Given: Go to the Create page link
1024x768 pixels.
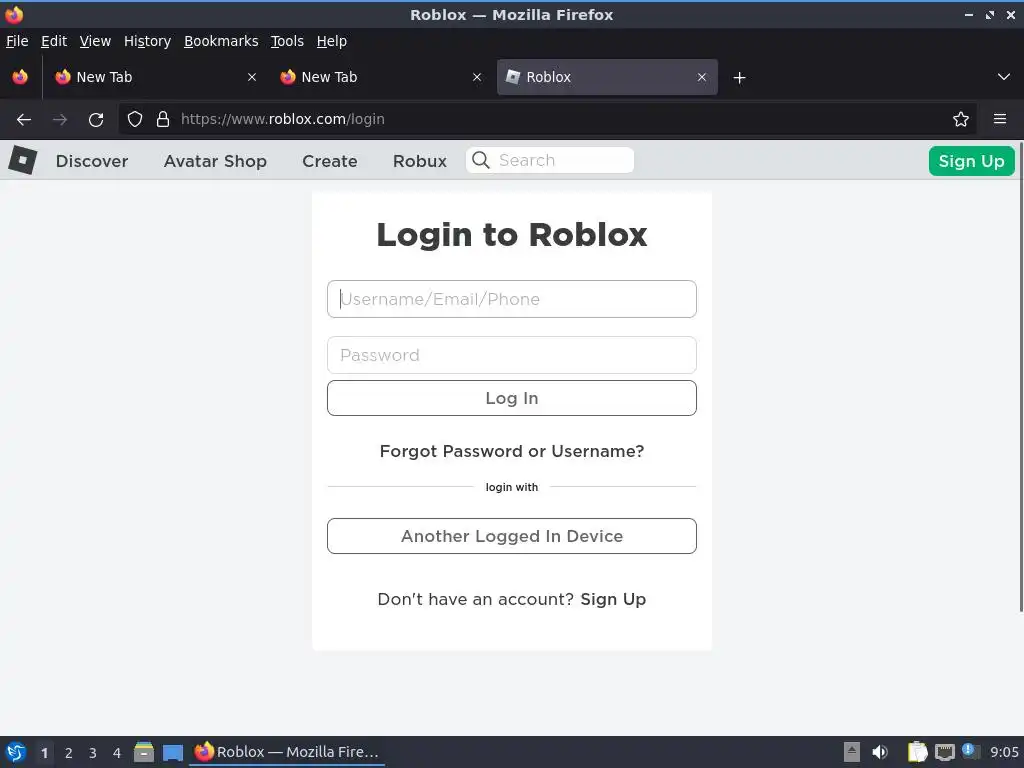Looking at the screenshot, I should pos(330,161).
